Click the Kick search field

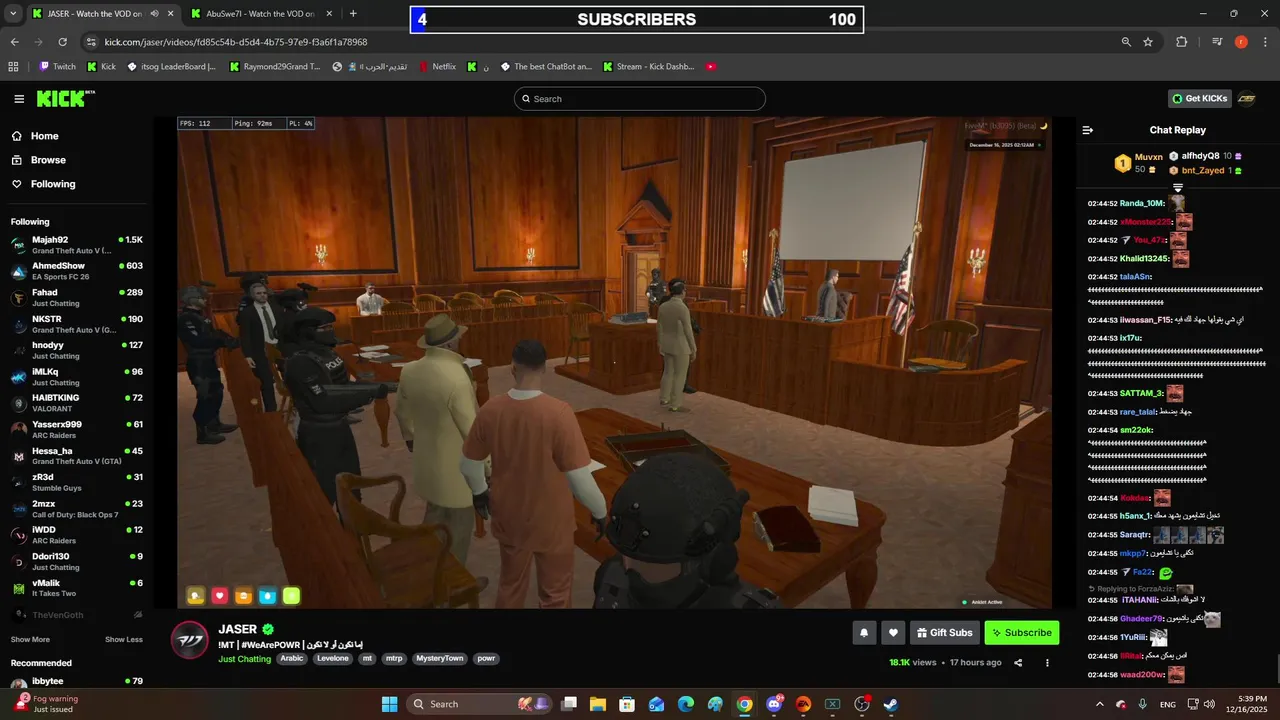(x=640, y=99)
